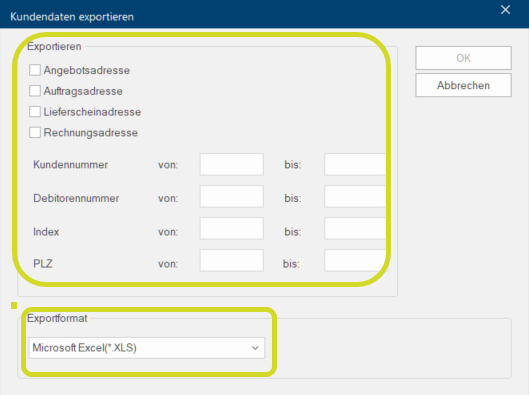Click the Rechnungsadresse label text
Screen dimensions: 529x395
[91, 133]
